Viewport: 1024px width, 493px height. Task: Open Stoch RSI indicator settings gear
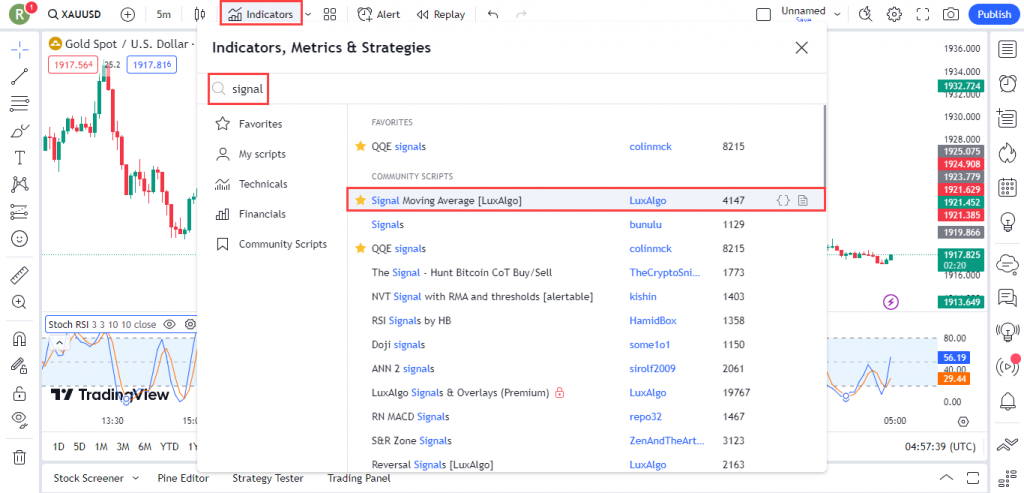(x=191, y=324)
